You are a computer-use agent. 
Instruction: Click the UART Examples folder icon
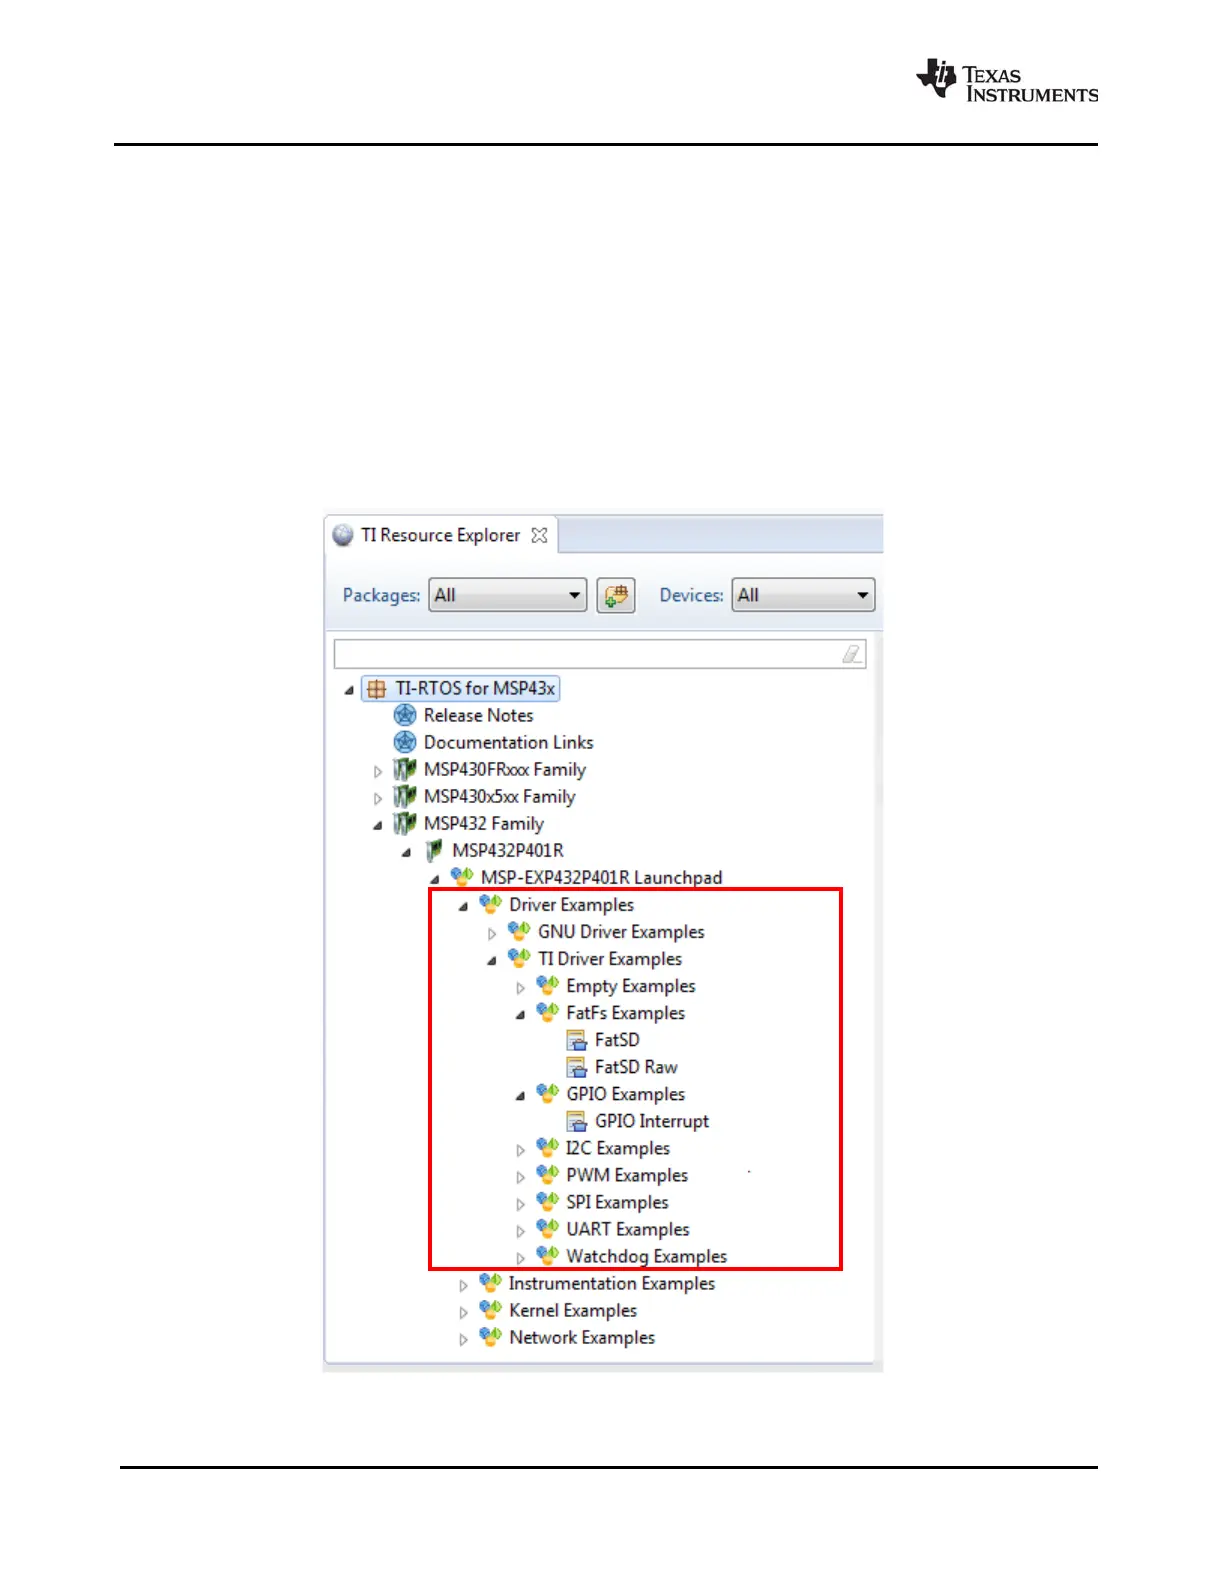(548, 1228)
